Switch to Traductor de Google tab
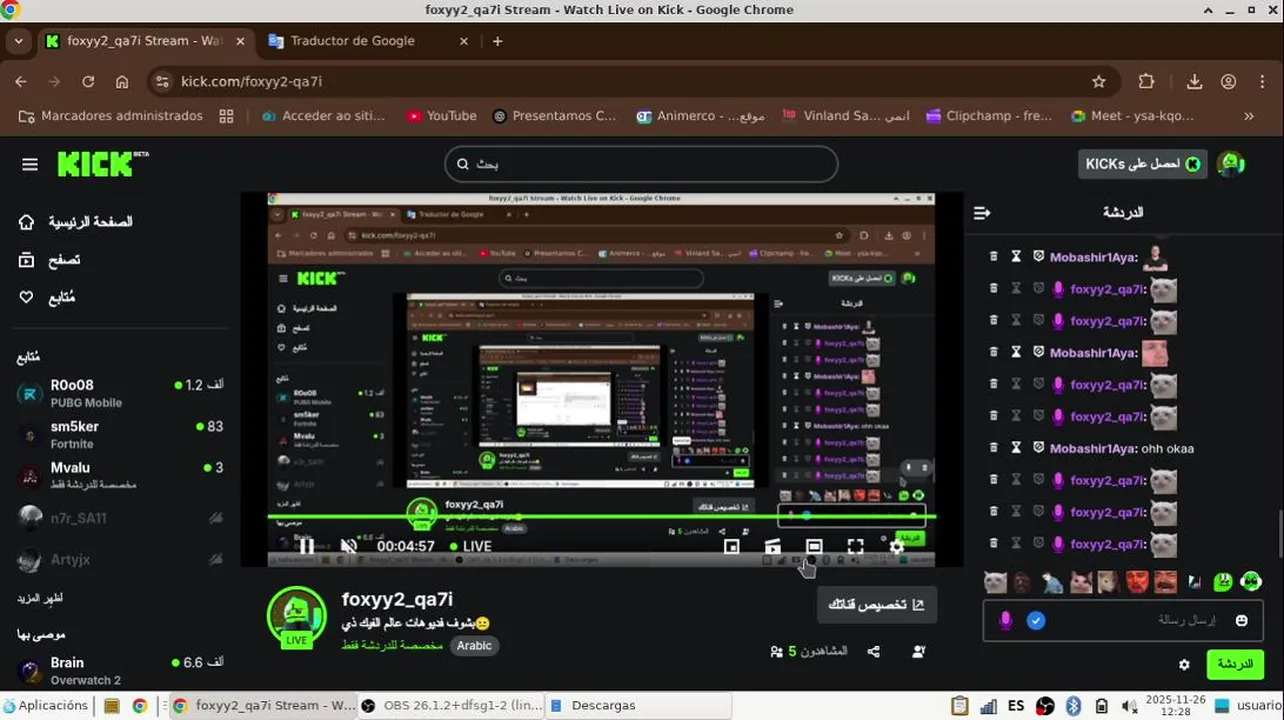 352,41
